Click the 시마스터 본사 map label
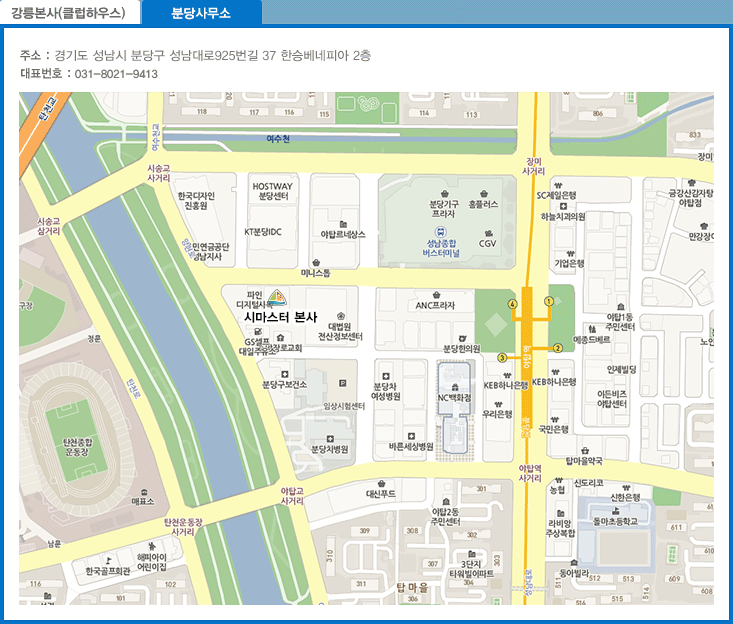Viewport: 733px width, 624px height. pos(280,317)
